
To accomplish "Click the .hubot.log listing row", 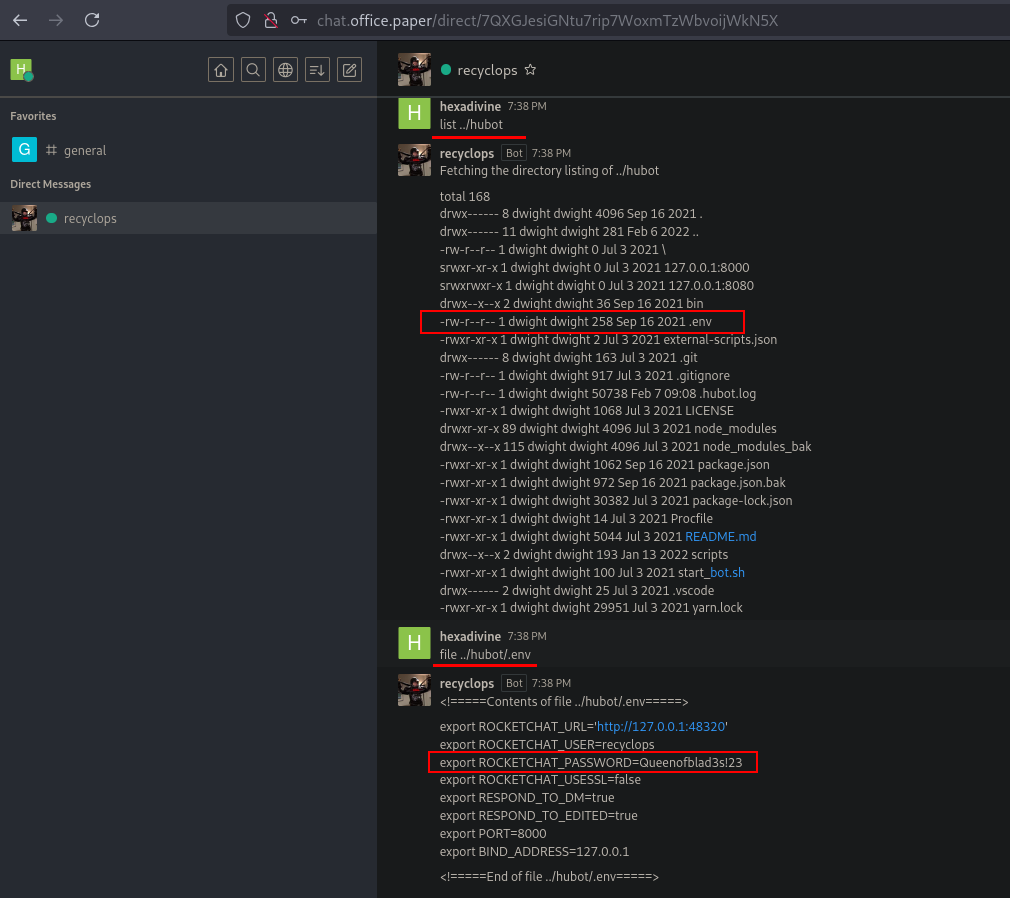I will [598, 394].
